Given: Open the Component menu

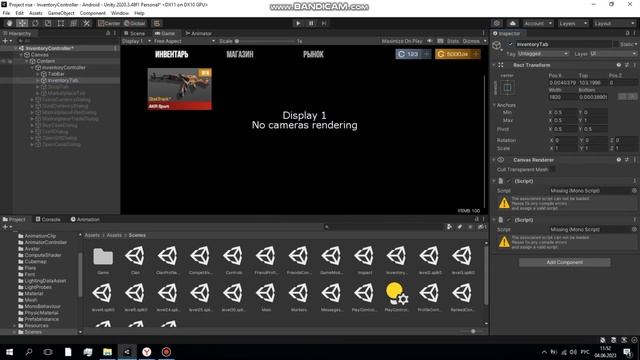Looking at the screenshot, I should click(93, 13).
